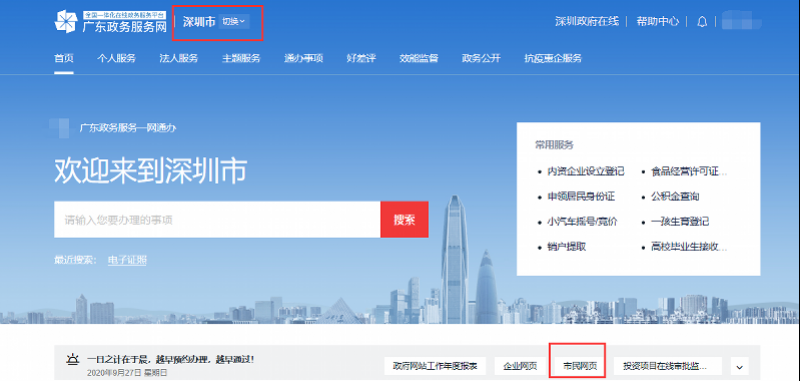800x381 pixels.
Task: Open 食品经营许可证 service link
Action: [x=689, y=172]
